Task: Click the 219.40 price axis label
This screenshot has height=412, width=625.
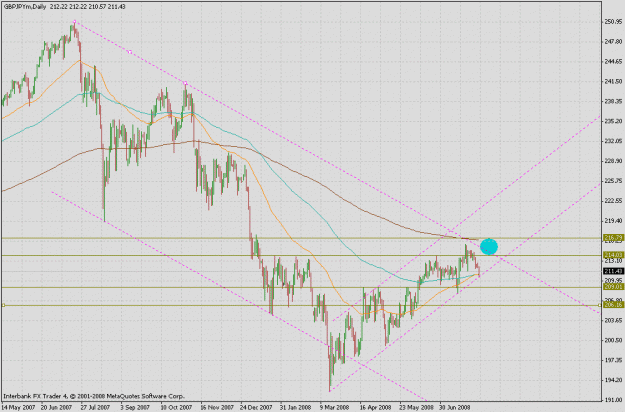Action: tap(613, 220)
